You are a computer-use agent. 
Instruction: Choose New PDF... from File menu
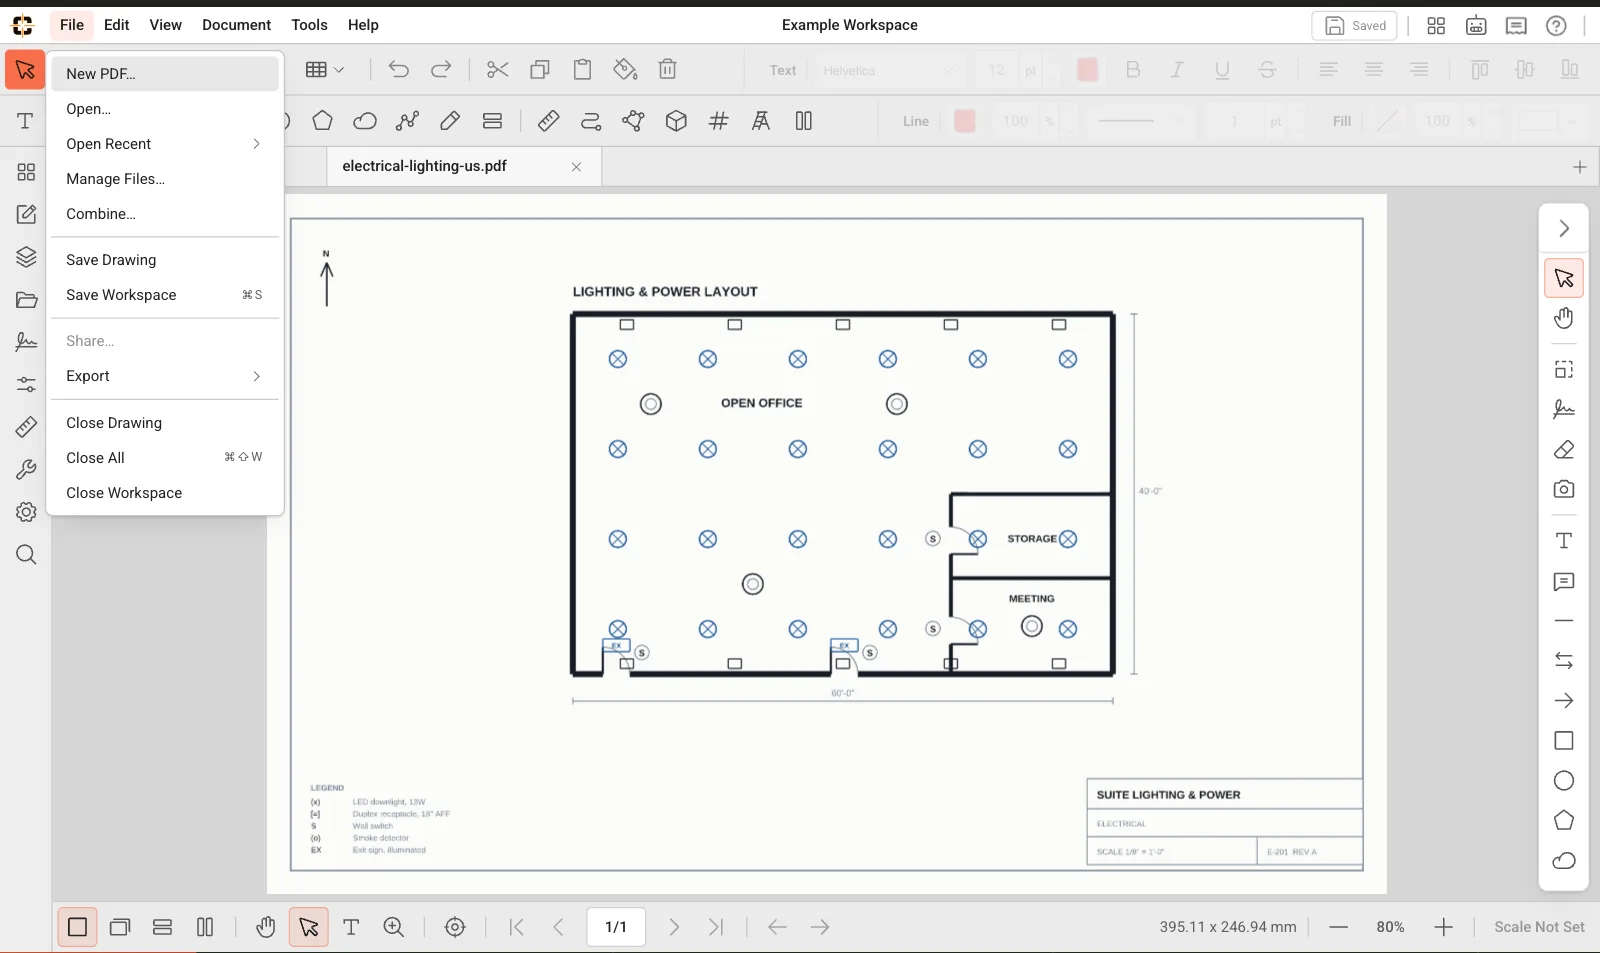pos(165,74)
